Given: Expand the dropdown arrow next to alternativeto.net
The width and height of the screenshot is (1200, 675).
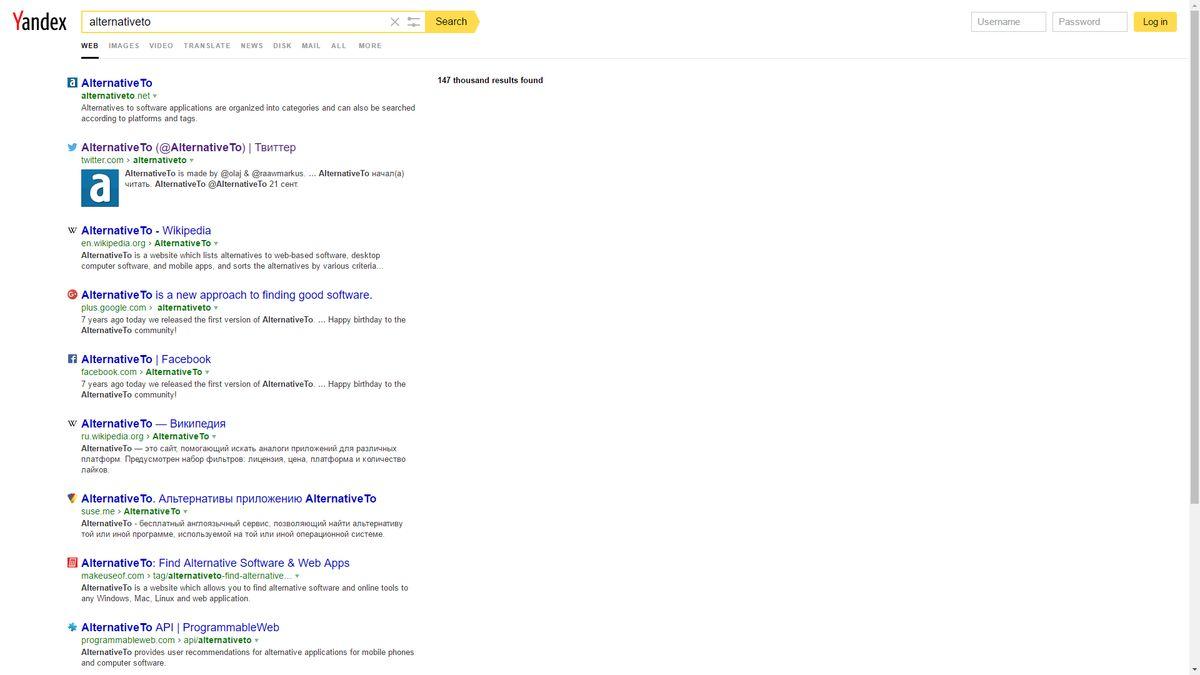Looking at the screenshot, I should pyautogui.click(x=155, y=96).
